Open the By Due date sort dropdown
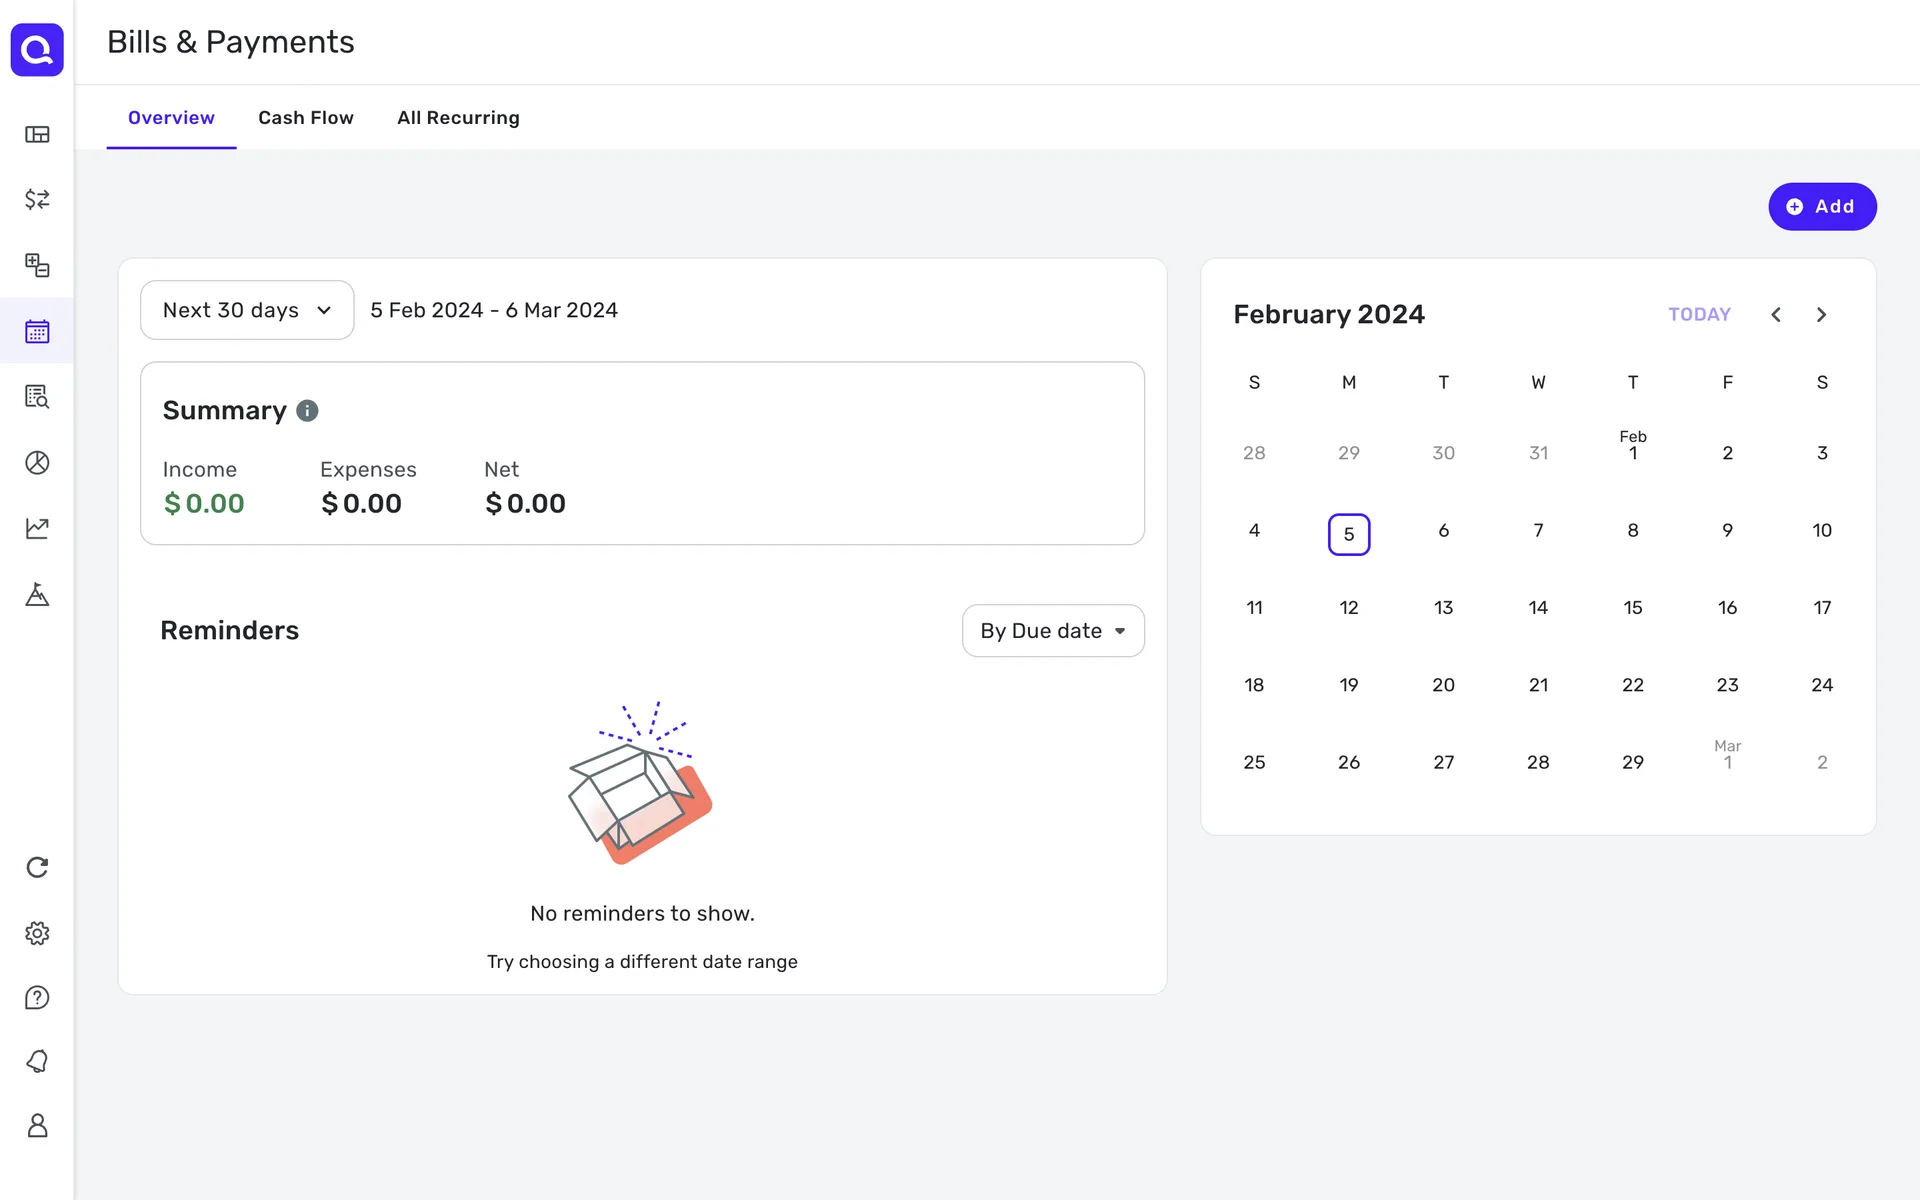Screen dimensions: 1920x1200 [1052, 631]
